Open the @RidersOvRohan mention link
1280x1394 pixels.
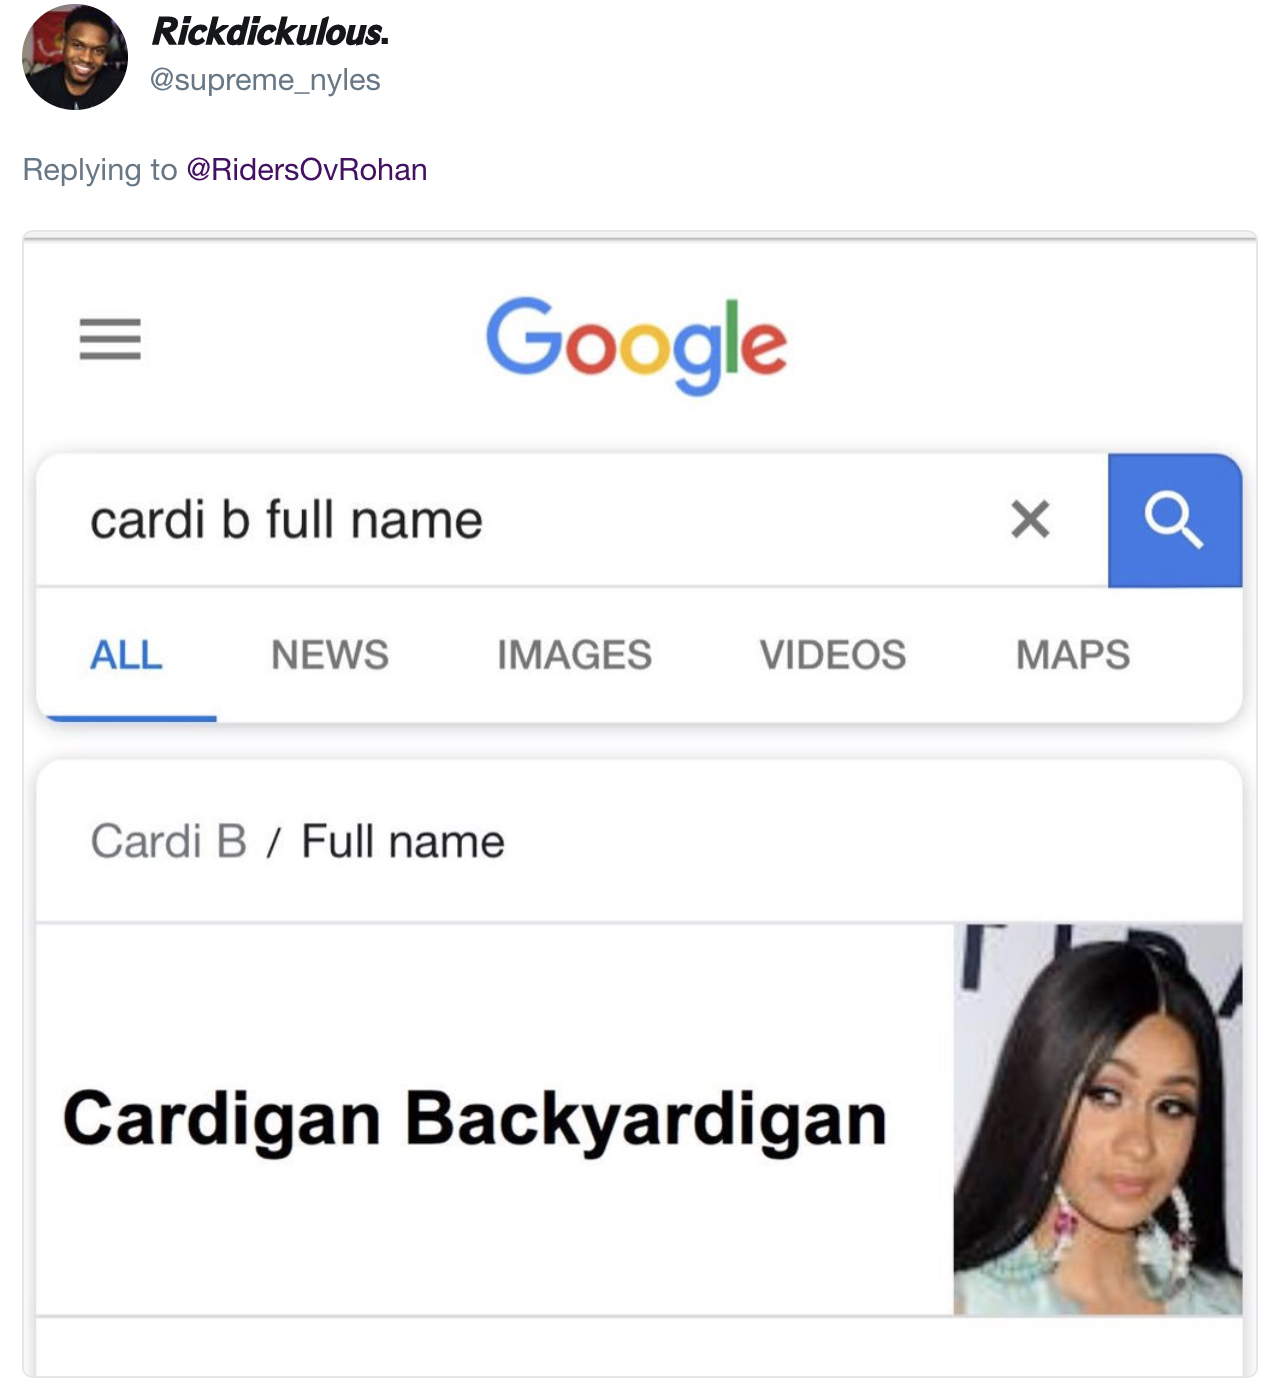[x=307, y=170]
